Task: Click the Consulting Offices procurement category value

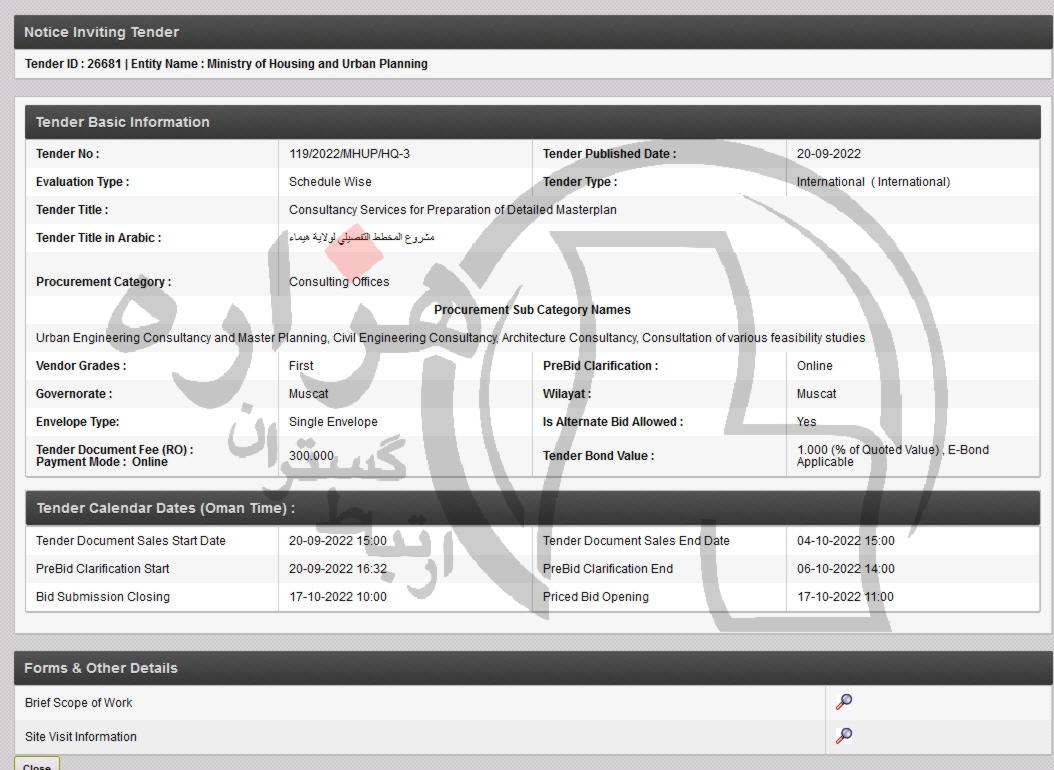Action: click(339, 282)
